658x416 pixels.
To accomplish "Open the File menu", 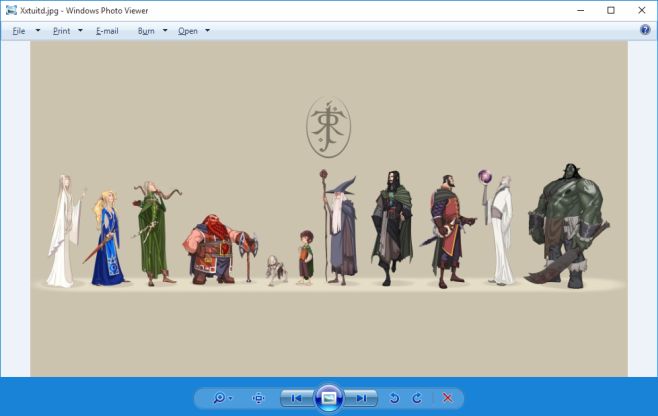I will [18, 31].
